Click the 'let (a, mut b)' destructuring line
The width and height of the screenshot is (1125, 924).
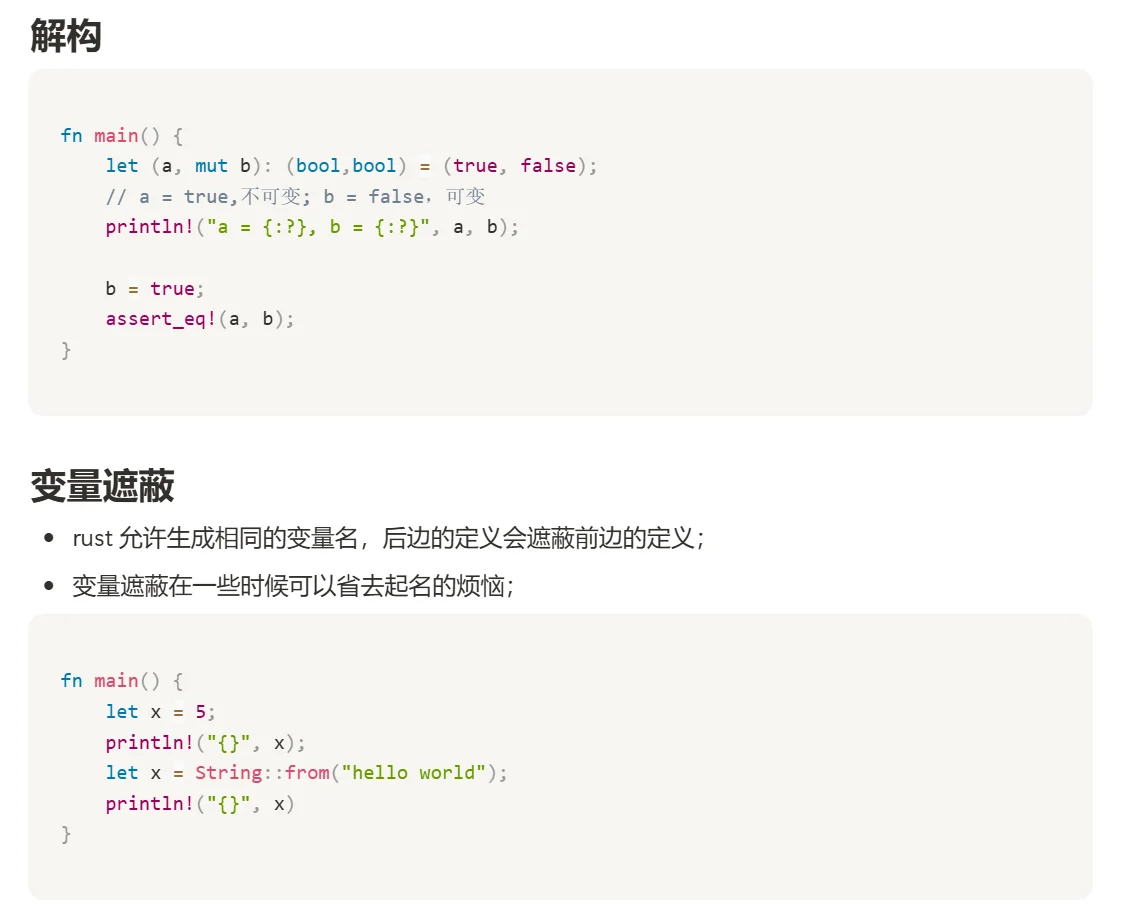[x=351, y=166]
